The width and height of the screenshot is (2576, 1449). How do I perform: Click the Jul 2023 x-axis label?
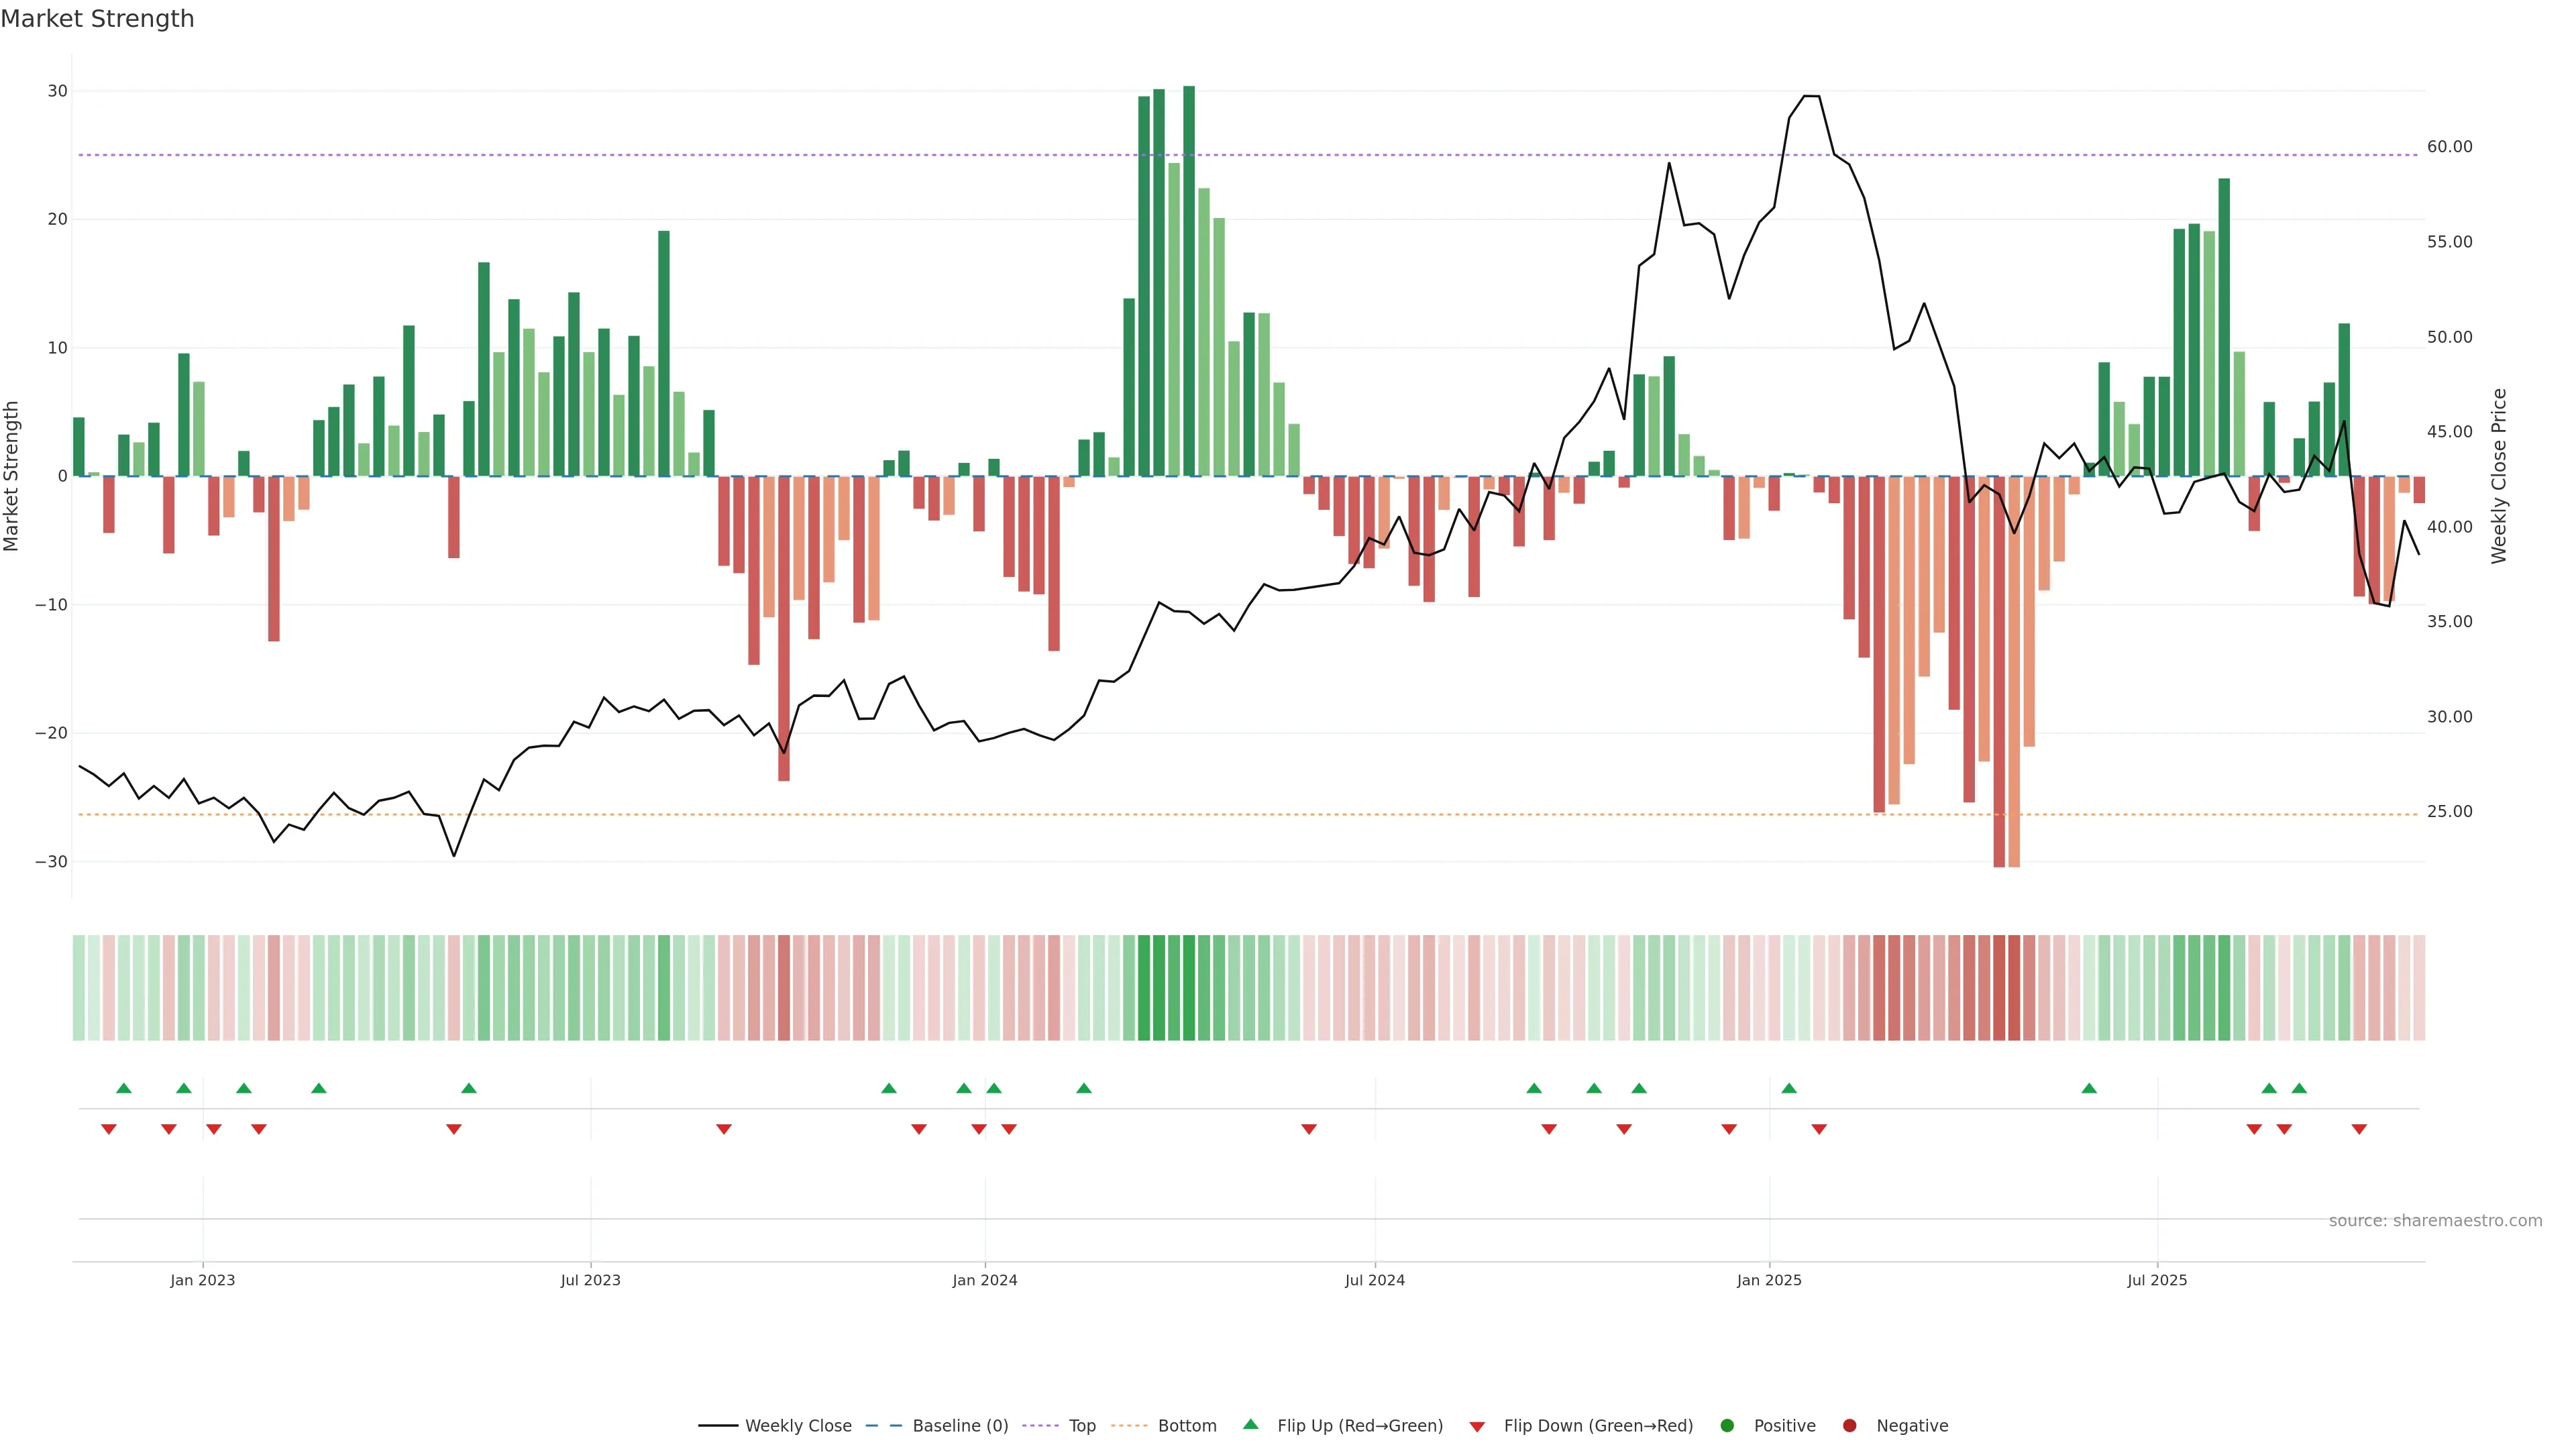tap(590, 1280)
